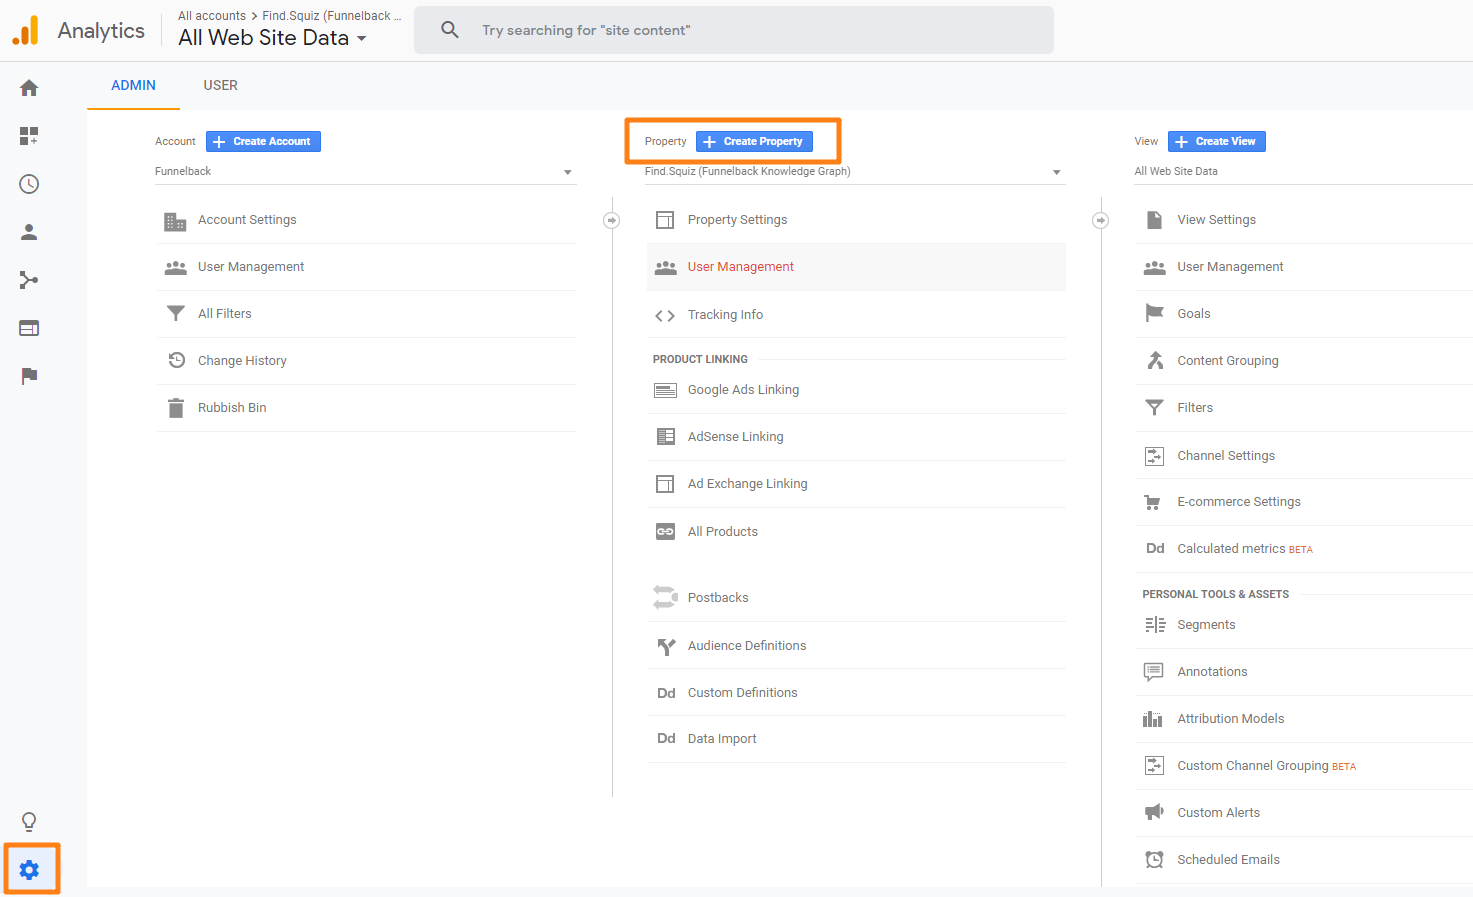Open the All Web Site Data view selector
Viewport: 1473px width, 897px height.
pyautogui.click(x=1300, y=172)
